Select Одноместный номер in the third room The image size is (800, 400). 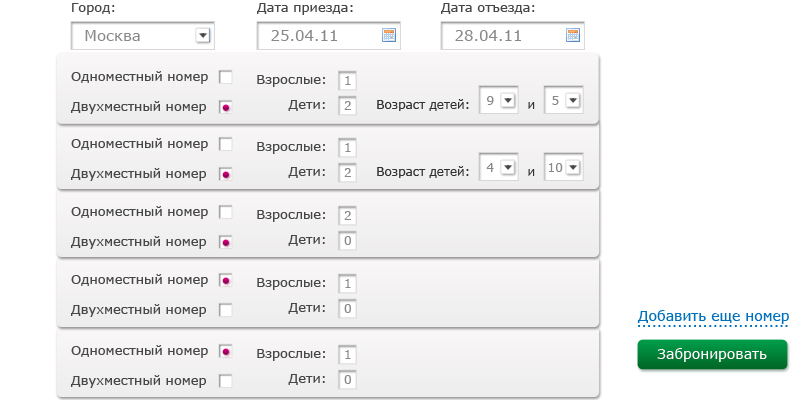tap(226, 212)
